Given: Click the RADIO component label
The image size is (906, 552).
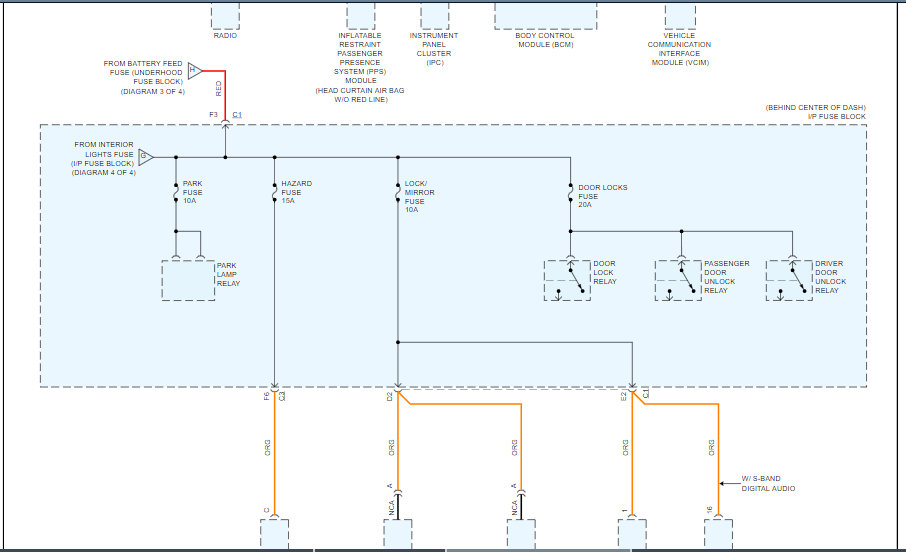Looking at the screenshot, I should pyautogui.click(x=225, y=36).
